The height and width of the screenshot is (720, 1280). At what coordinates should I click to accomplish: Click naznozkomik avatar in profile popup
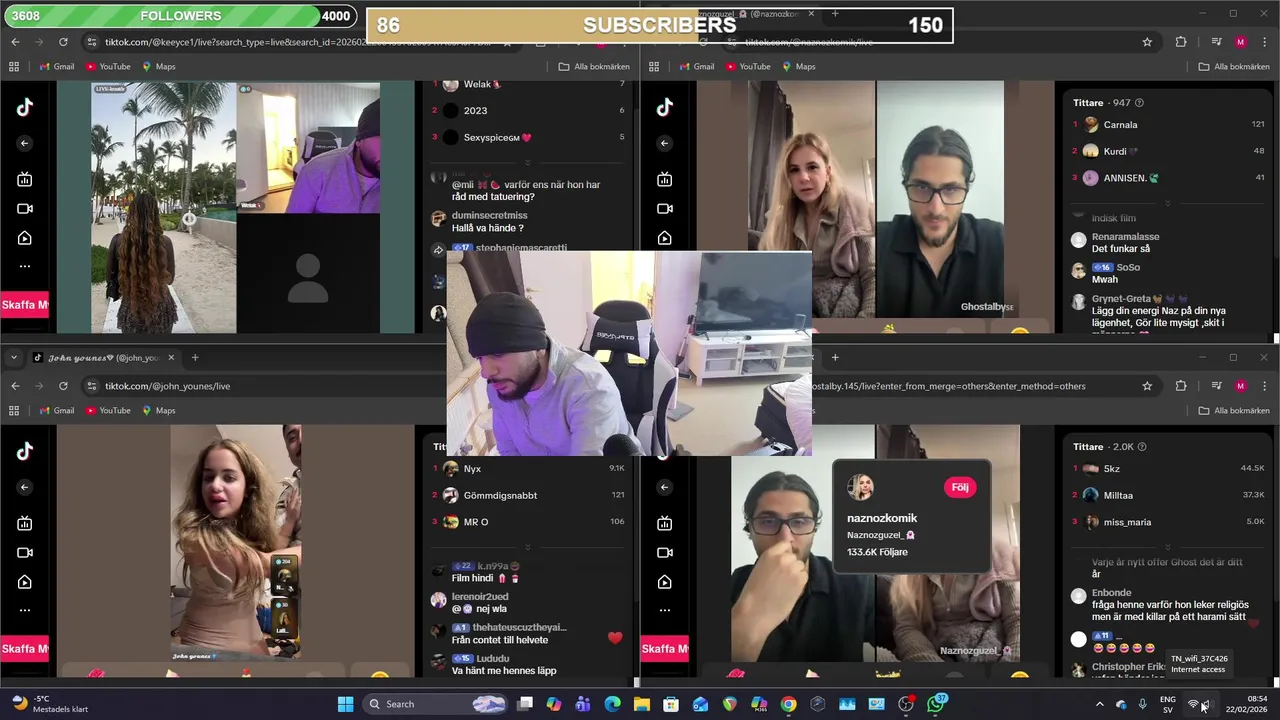pyautogui.click(x=860, y=487)
